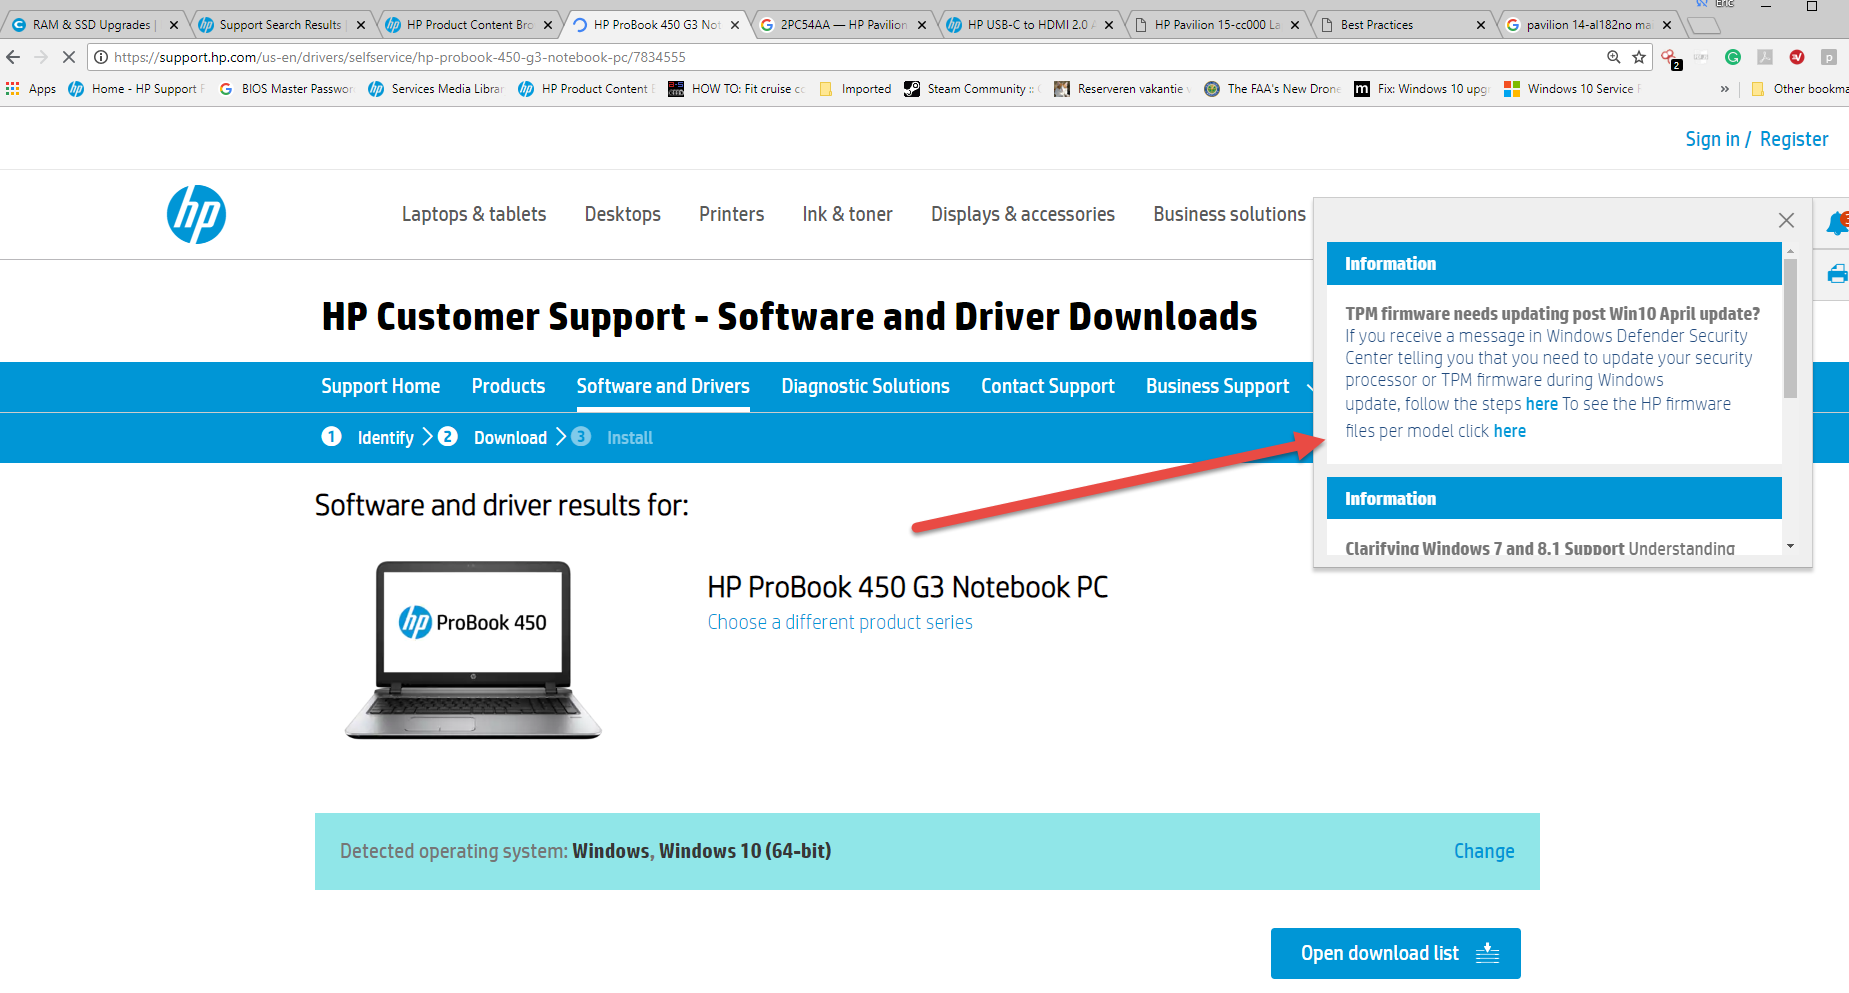
Task: Open Fix: Windows 10 upgrade bookmark
Action: click(1422, 89)
